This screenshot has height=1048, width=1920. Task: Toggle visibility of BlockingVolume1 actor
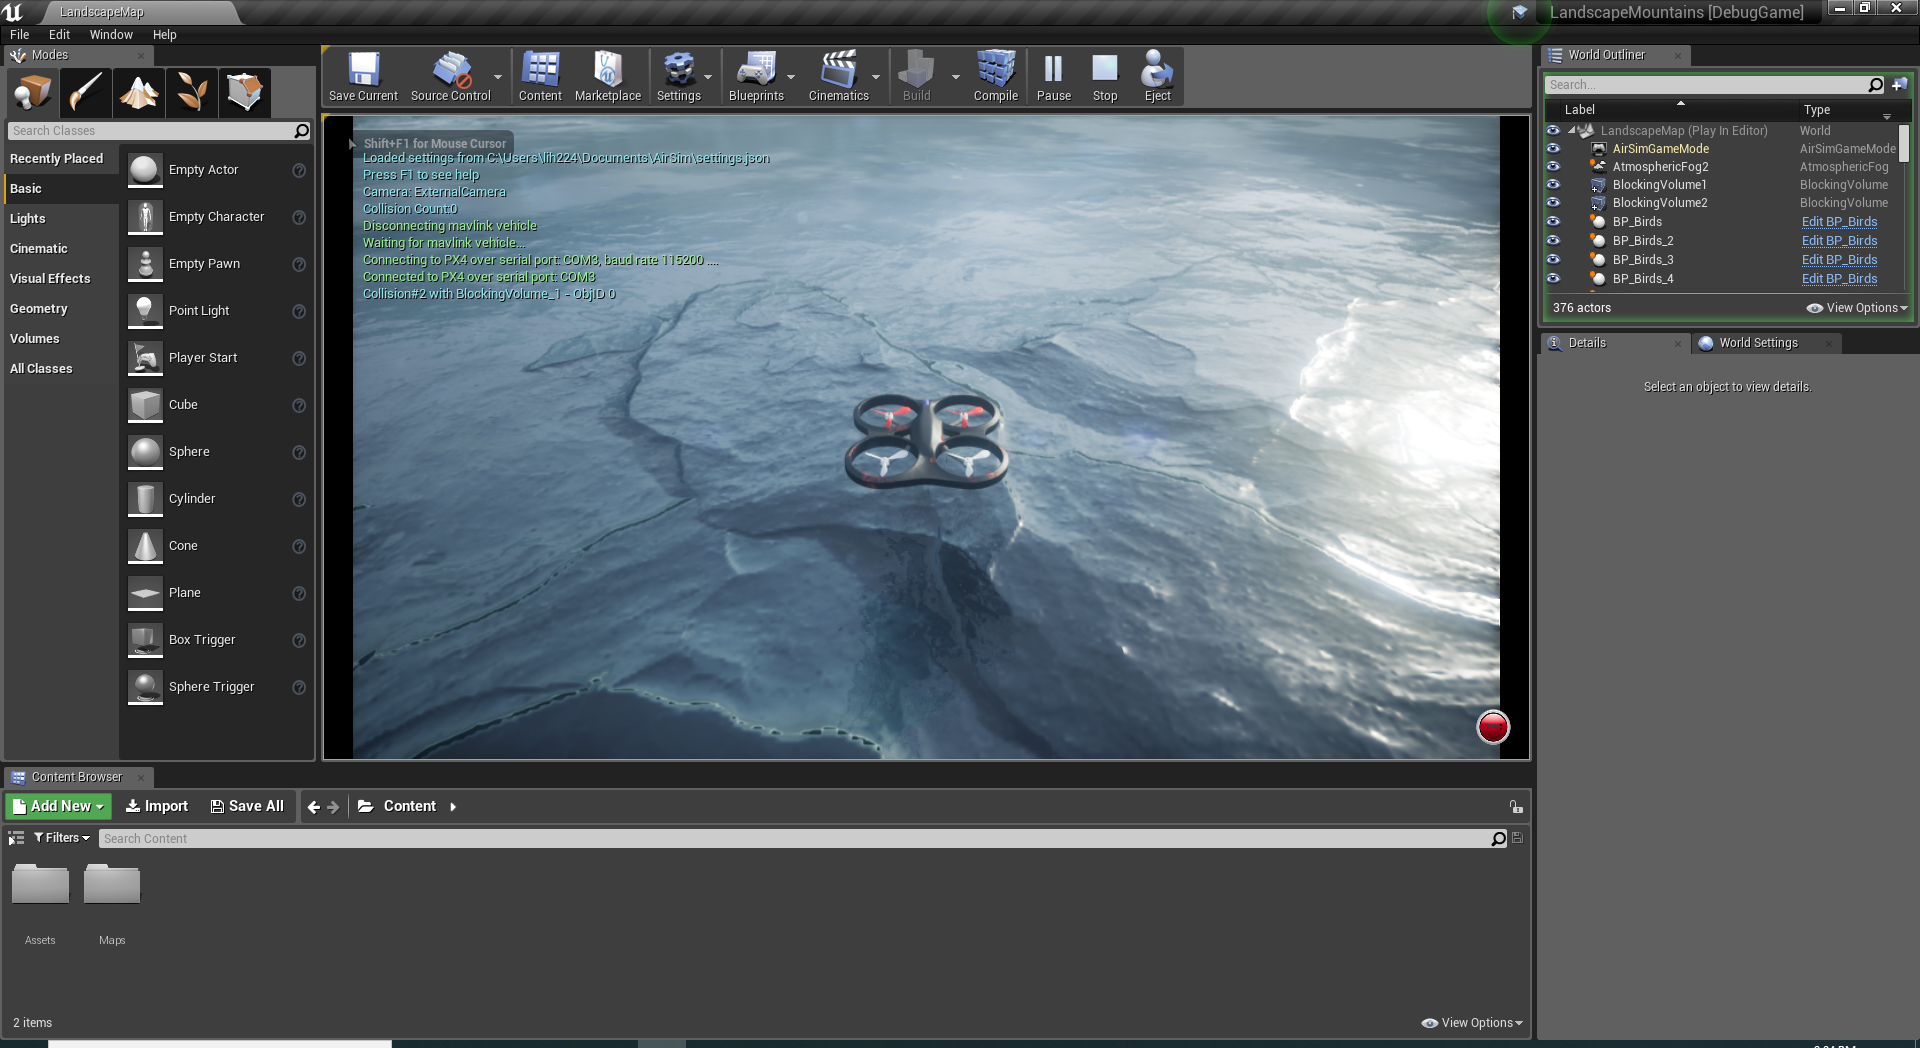click(1553, 184)
